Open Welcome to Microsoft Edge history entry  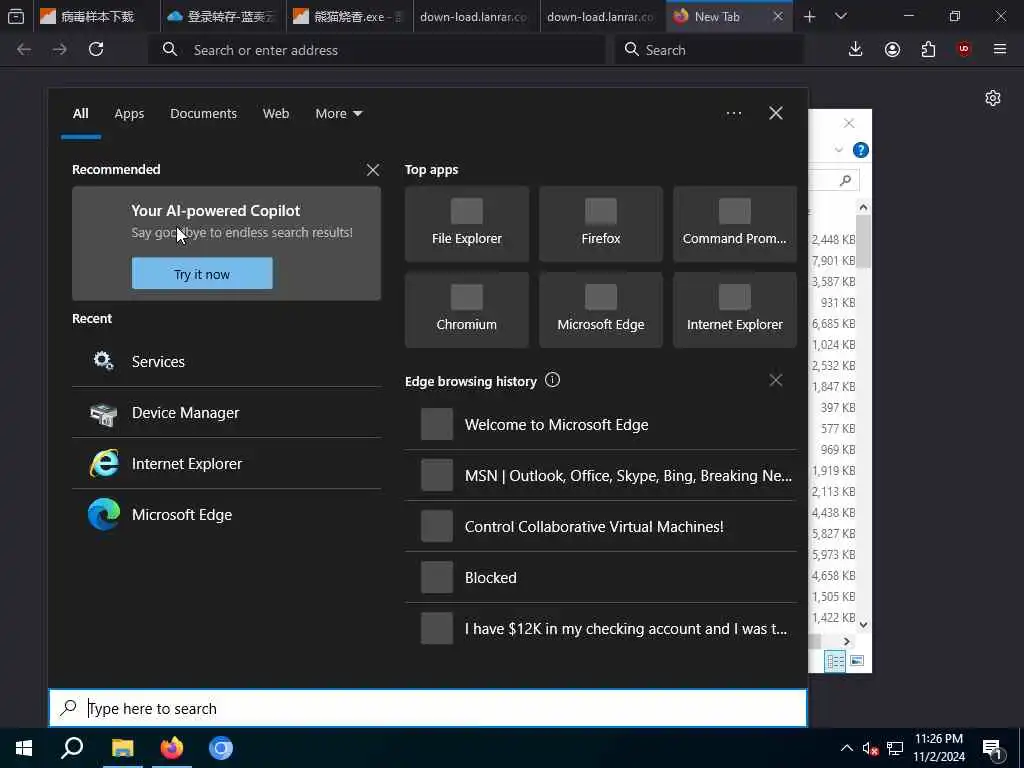[601, 424]
